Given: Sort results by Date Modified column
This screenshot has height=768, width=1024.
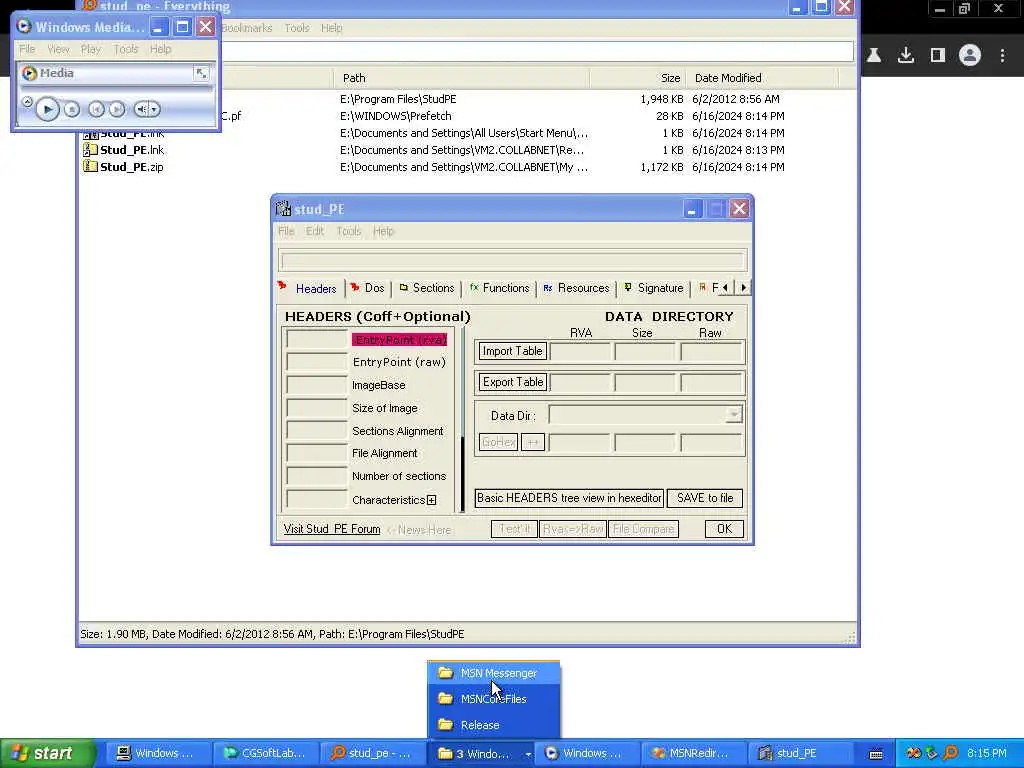Looking at the screenshot, I should (762, 78).
